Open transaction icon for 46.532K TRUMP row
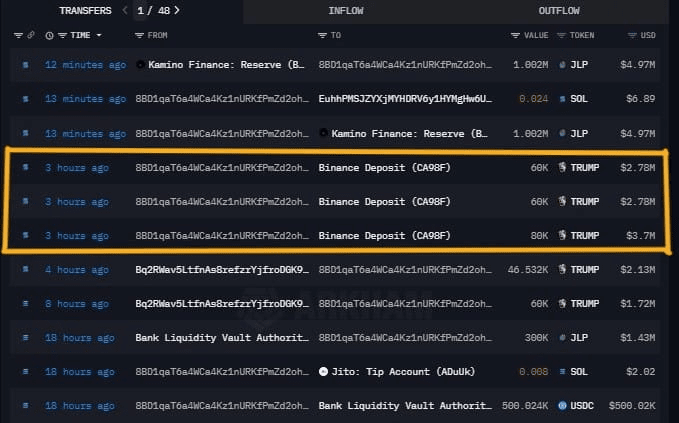 click(26, 269)
